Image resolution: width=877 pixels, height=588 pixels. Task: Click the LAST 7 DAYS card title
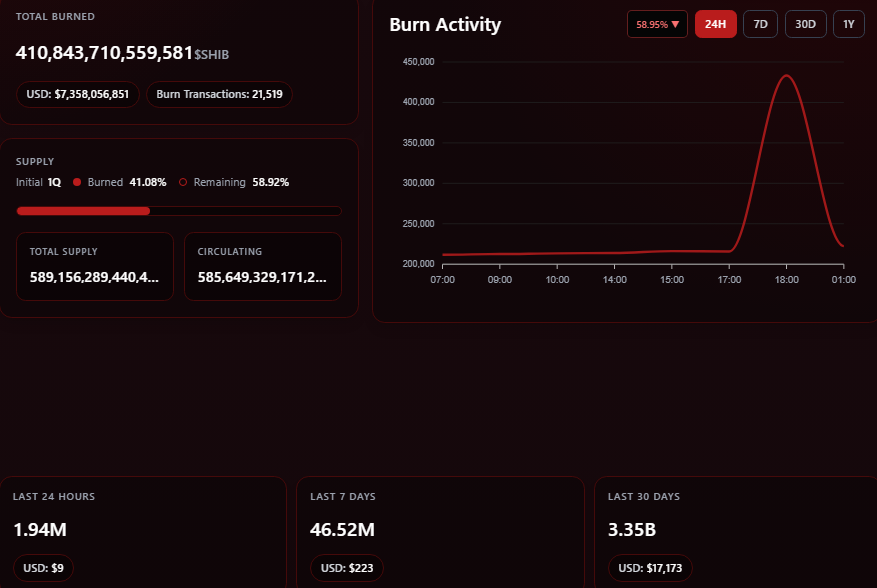tap(343, 497)
